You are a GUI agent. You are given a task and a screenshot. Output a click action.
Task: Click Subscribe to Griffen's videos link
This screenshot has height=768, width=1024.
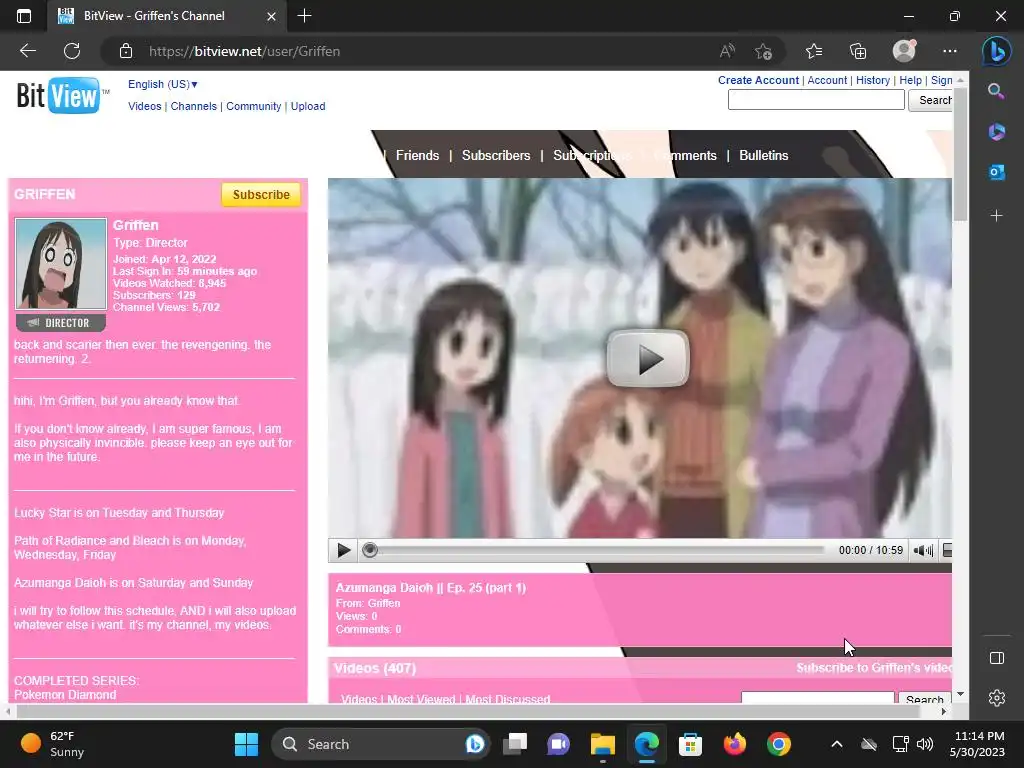coord(874,668)
